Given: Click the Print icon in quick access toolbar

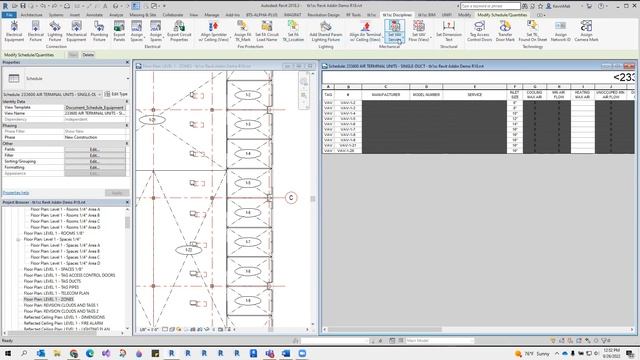Looking at the screenshot, I should point(67,6).
